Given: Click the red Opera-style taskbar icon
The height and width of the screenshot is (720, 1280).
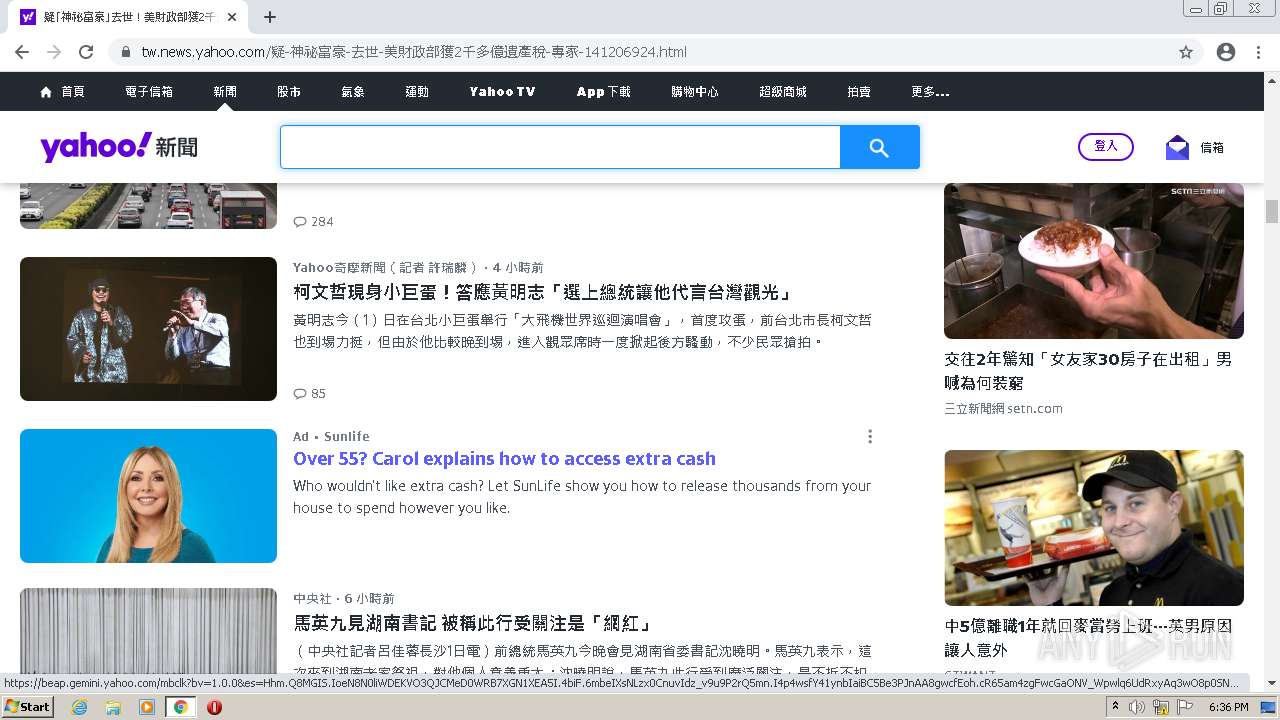Looking at the screenshot, I should (x=214, y=706).
